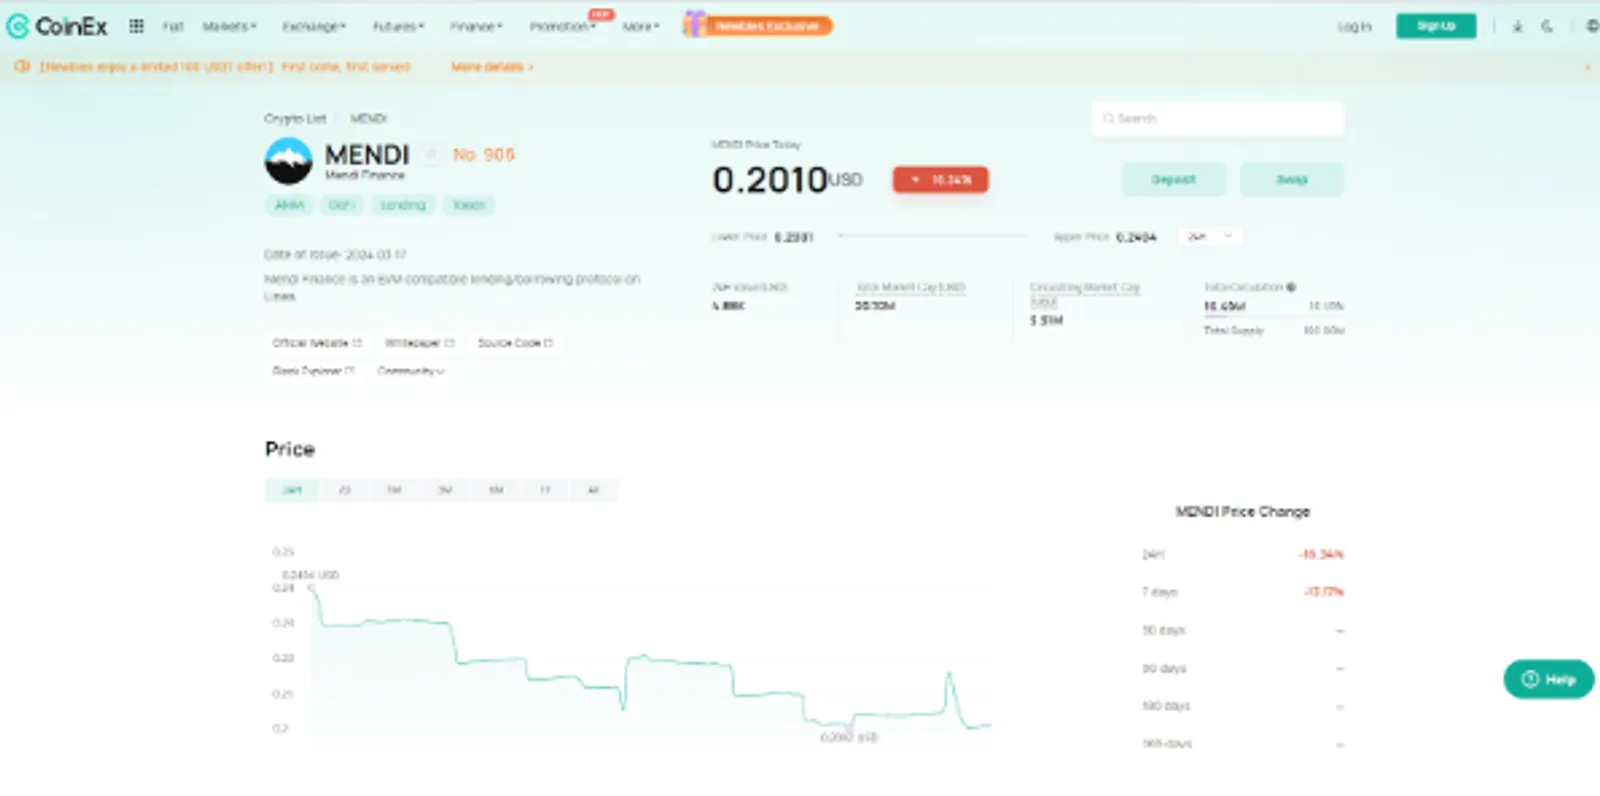The width and height of the screenshot is (1600, 796).
Task: Open the apps grid menu icon
Action: click(136, 26)
